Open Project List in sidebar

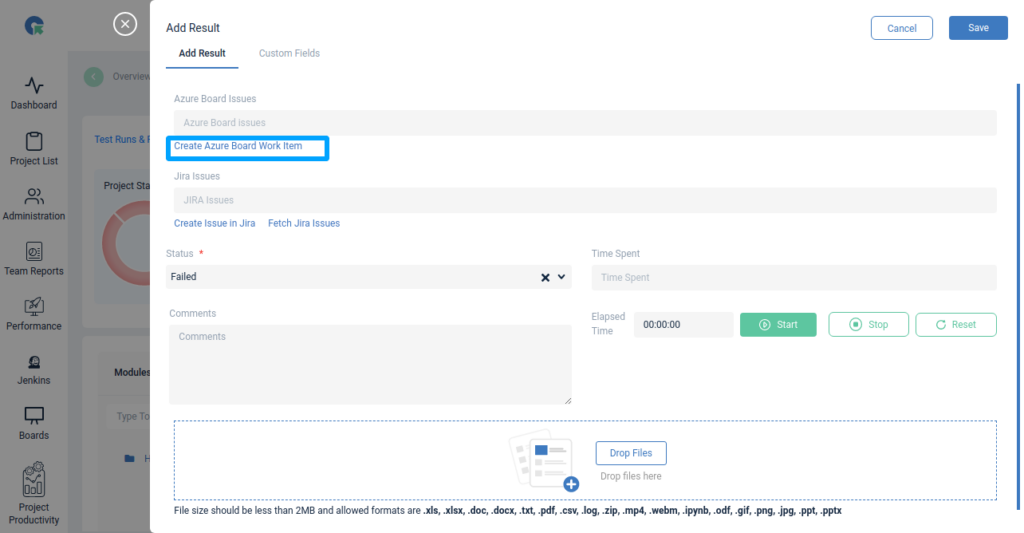click(x=34, y=149)
